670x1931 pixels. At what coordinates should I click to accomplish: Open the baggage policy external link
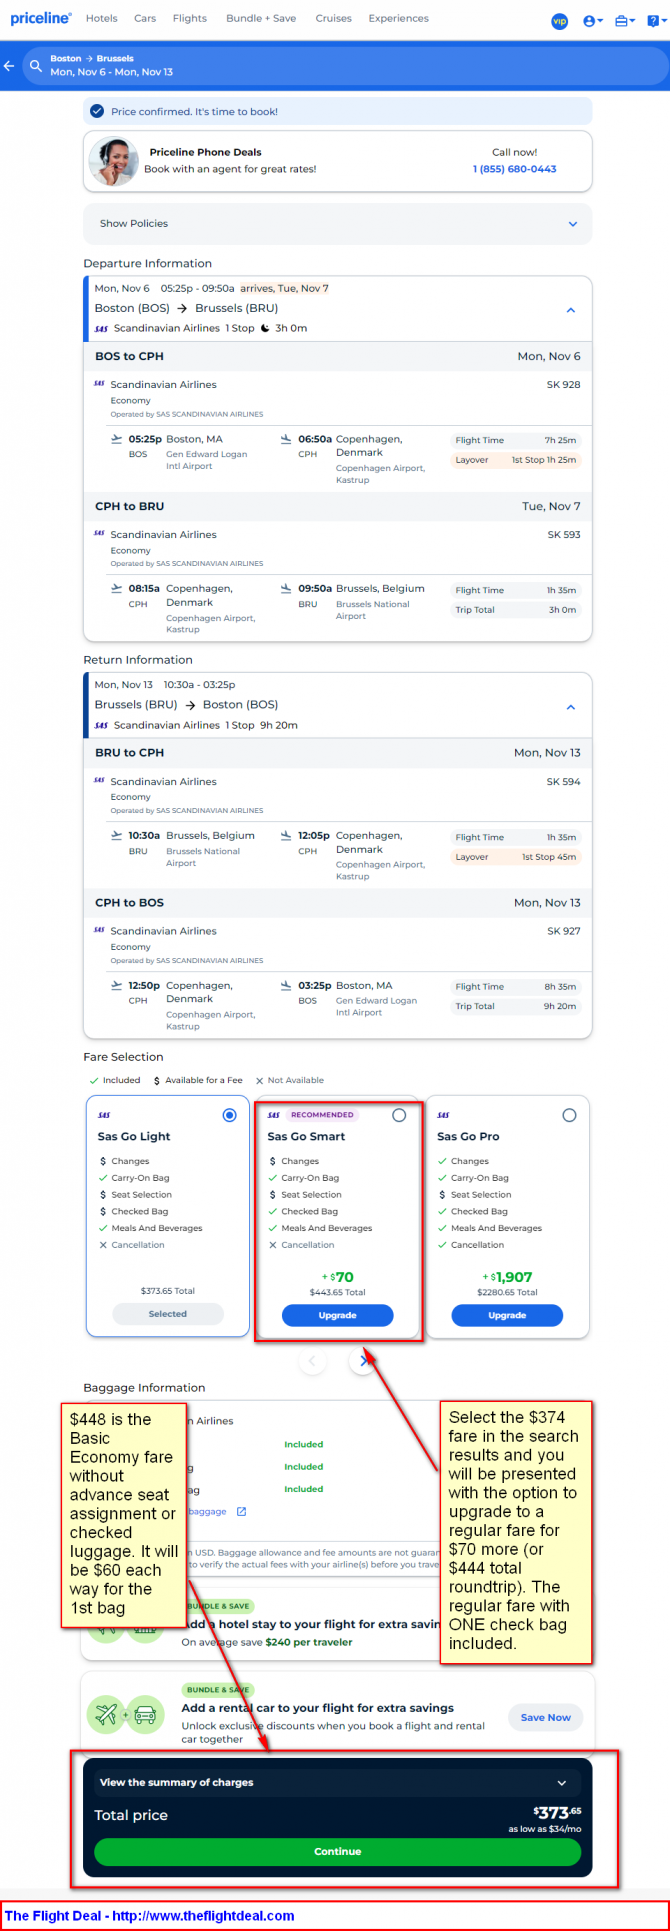[241, 1511]
